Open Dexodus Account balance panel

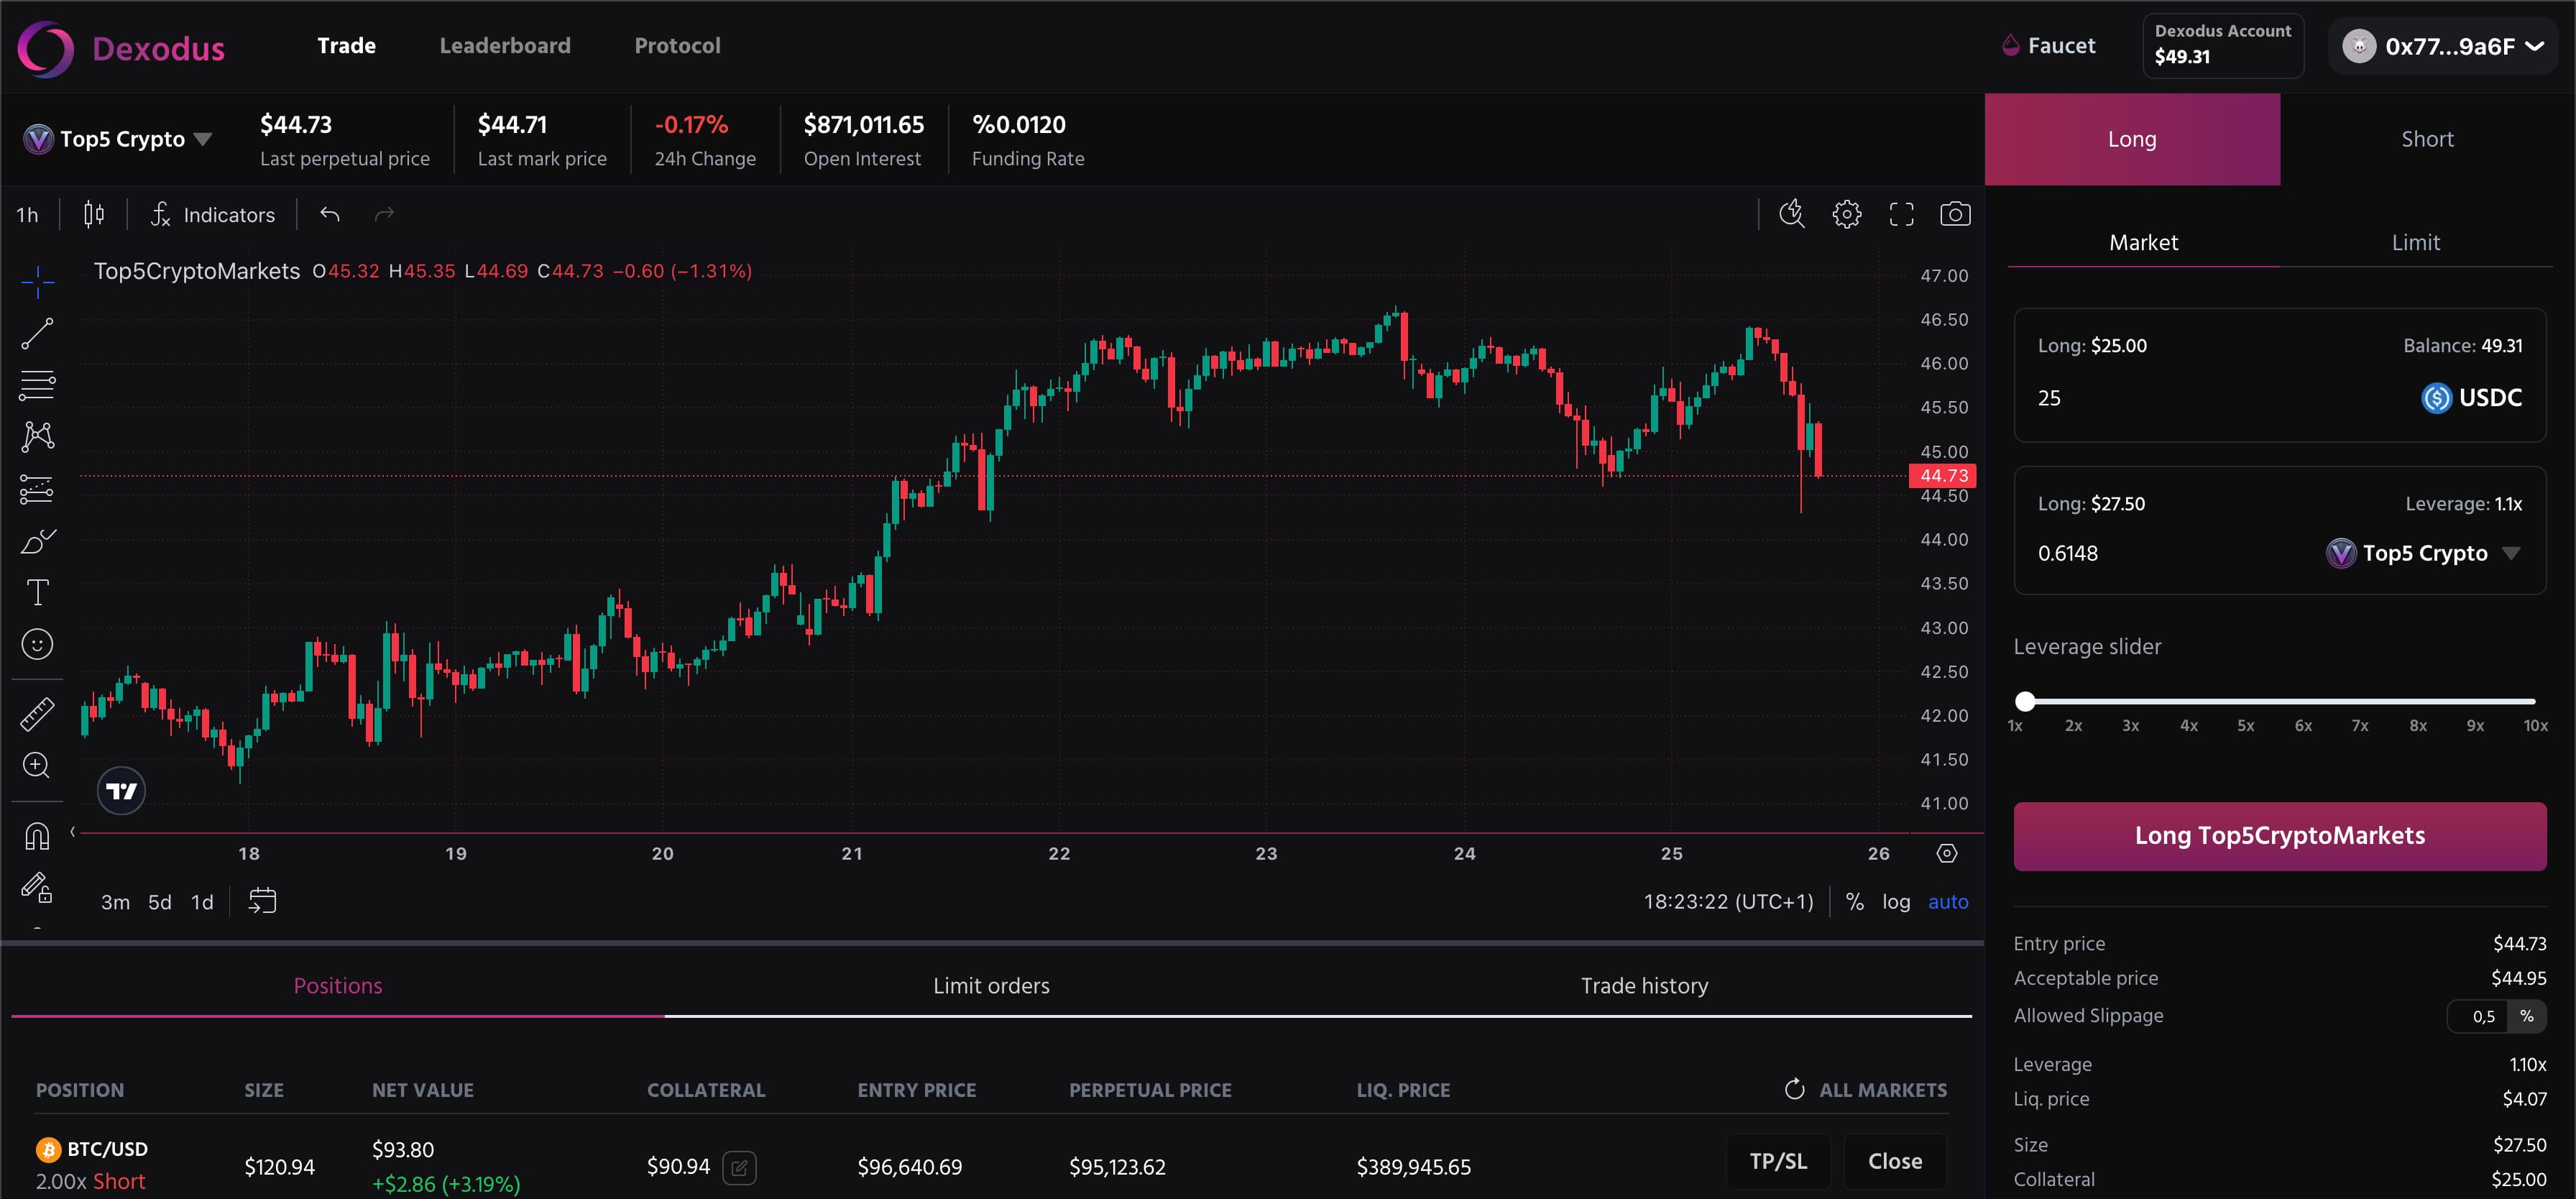coord(2222,45)
